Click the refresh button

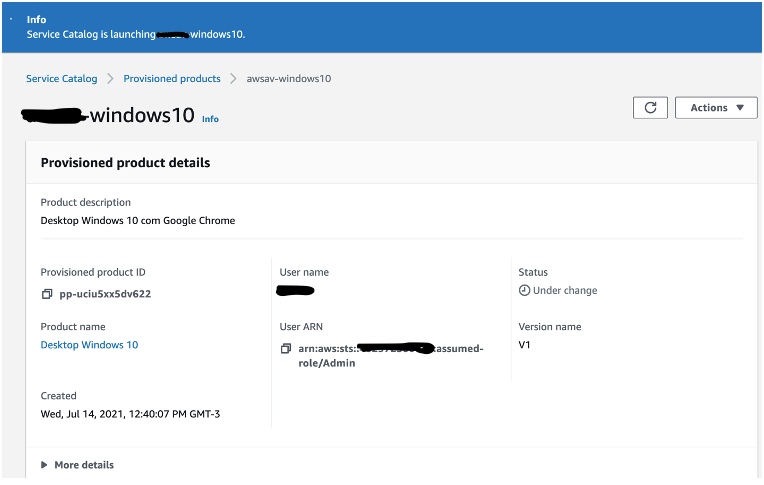click(650, 108)
